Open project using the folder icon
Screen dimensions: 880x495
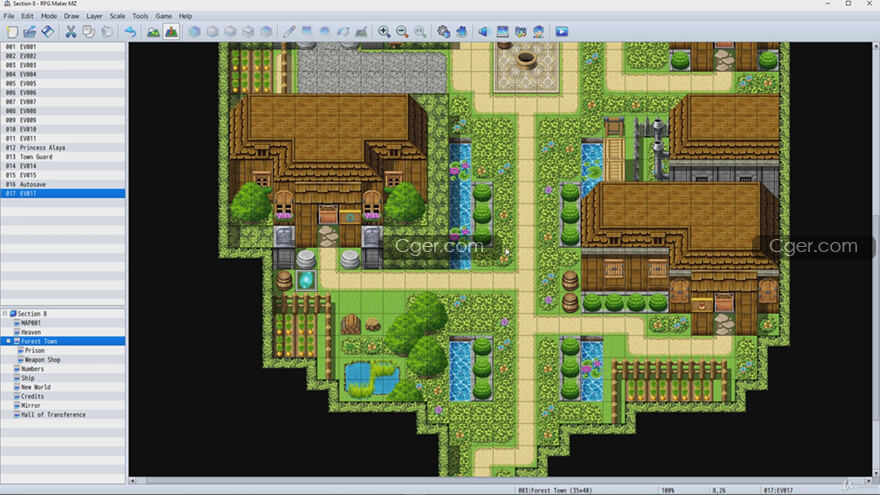30,31
